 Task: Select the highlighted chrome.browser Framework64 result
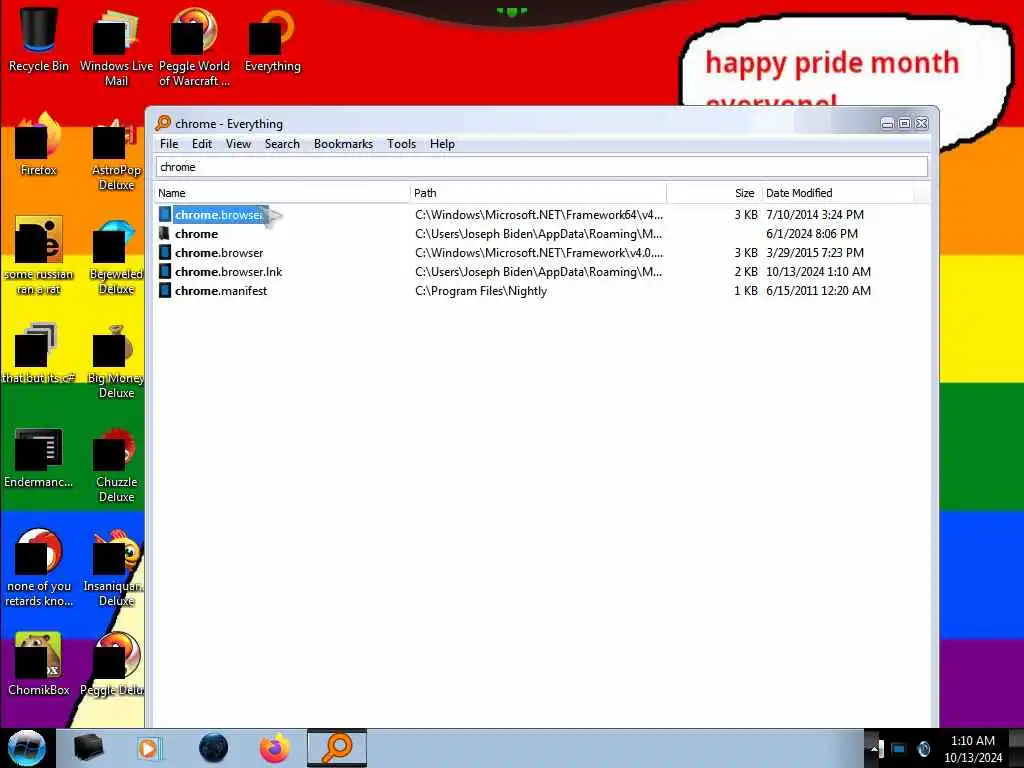[x=219, y=215]
